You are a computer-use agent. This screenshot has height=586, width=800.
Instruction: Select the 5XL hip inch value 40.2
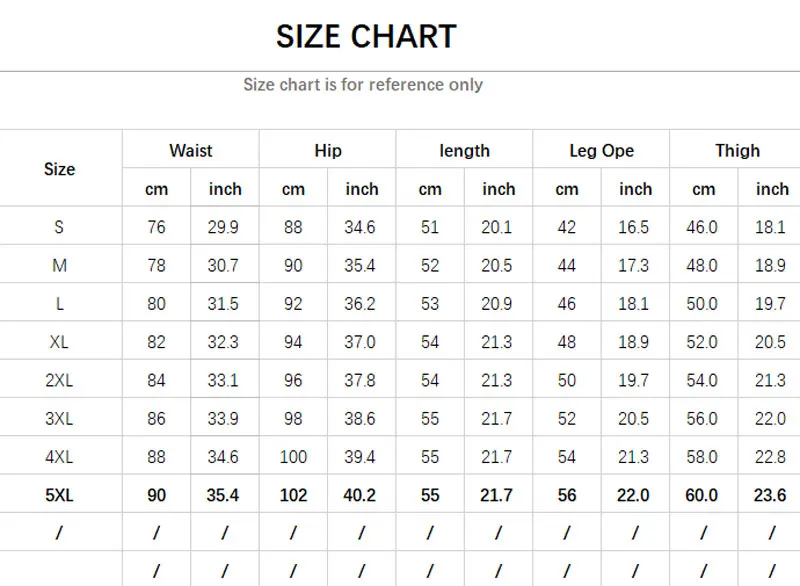(361, 495)
